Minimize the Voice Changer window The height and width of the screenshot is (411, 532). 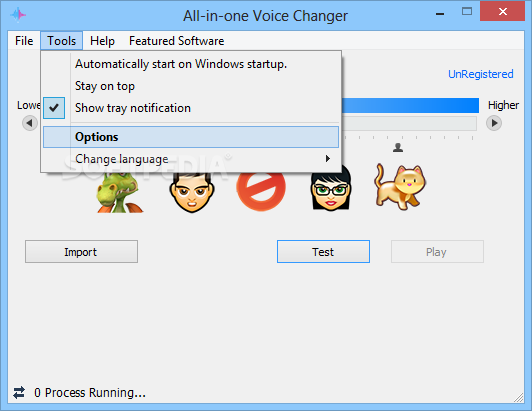[x=440, y=13]
